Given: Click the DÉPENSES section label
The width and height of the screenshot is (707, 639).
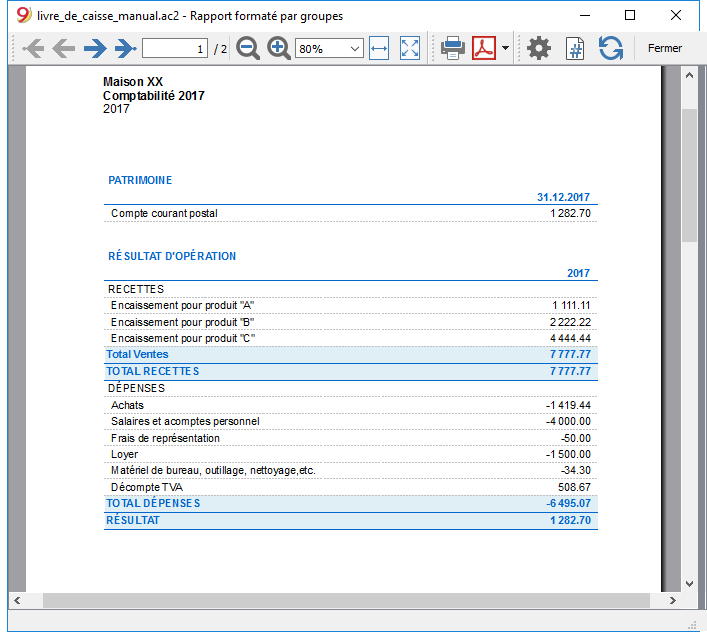Looking at the screenshot, I should click(x=136, y=388).
